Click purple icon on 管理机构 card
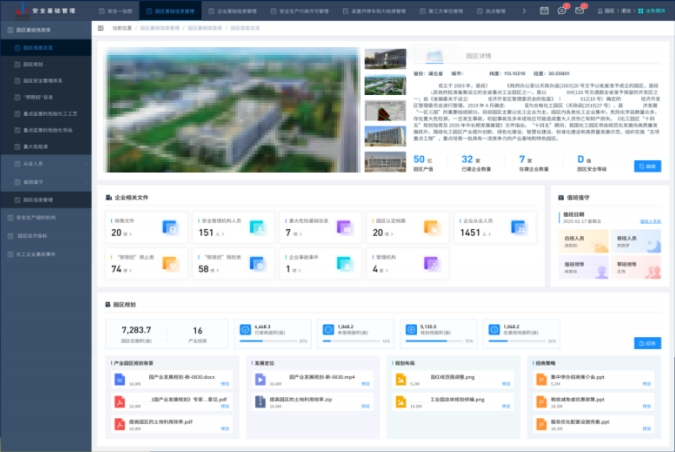Viewport: 675px width, 452px height. (432, 263)
